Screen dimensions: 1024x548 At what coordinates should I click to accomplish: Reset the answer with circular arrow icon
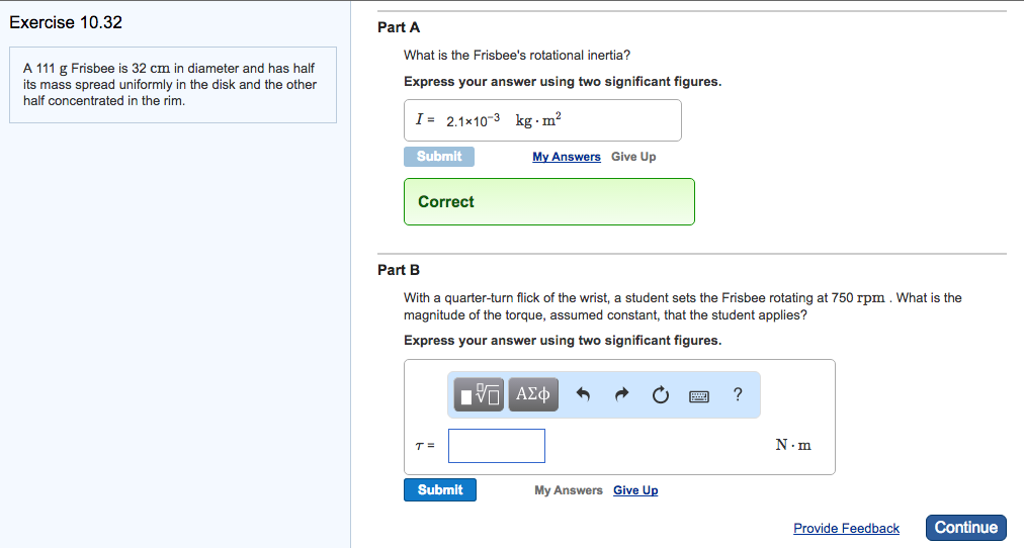(660, 395)
